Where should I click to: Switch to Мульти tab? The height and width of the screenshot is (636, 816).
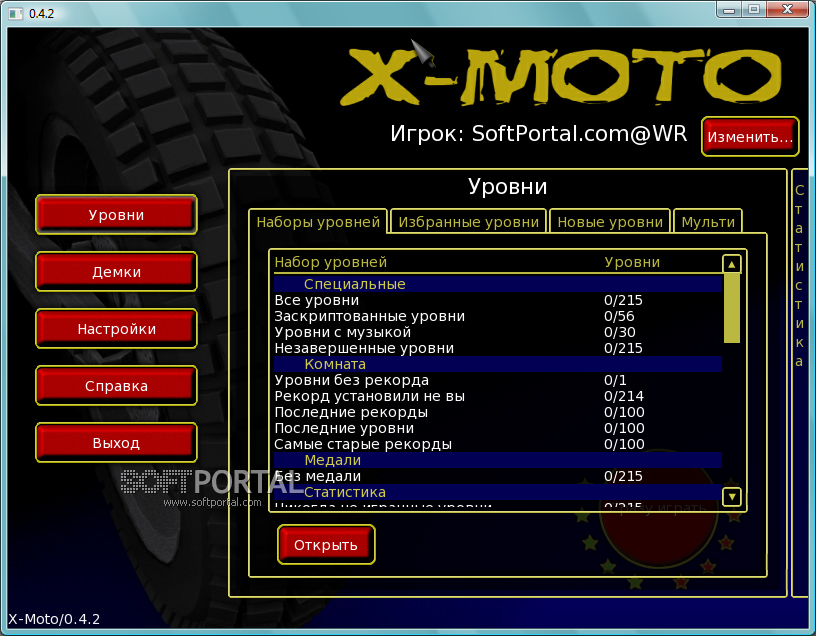tap(708, 222)
